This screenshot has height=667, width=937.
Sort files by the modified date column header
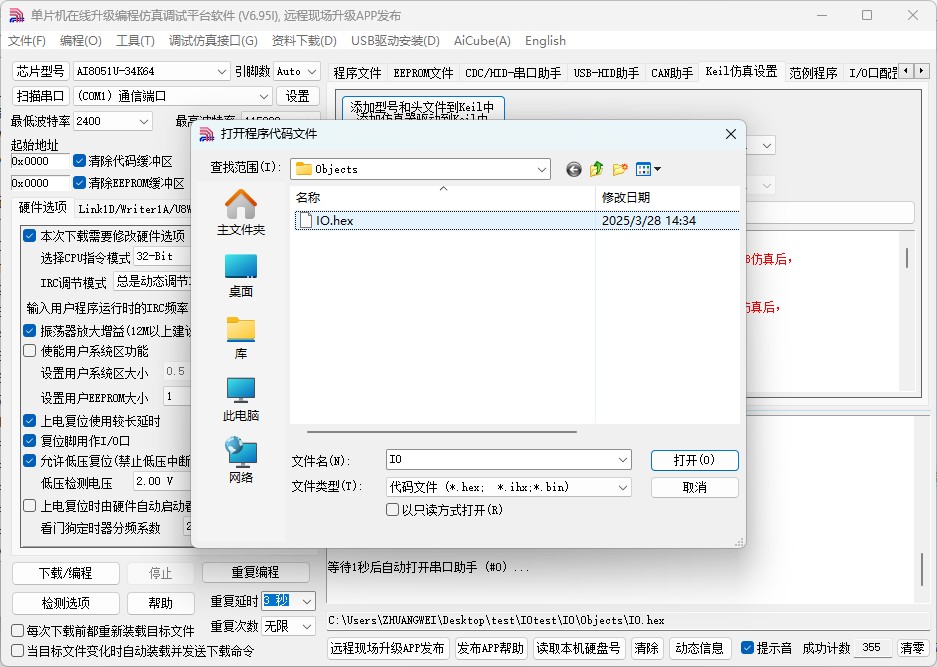(x=667, y=198)
